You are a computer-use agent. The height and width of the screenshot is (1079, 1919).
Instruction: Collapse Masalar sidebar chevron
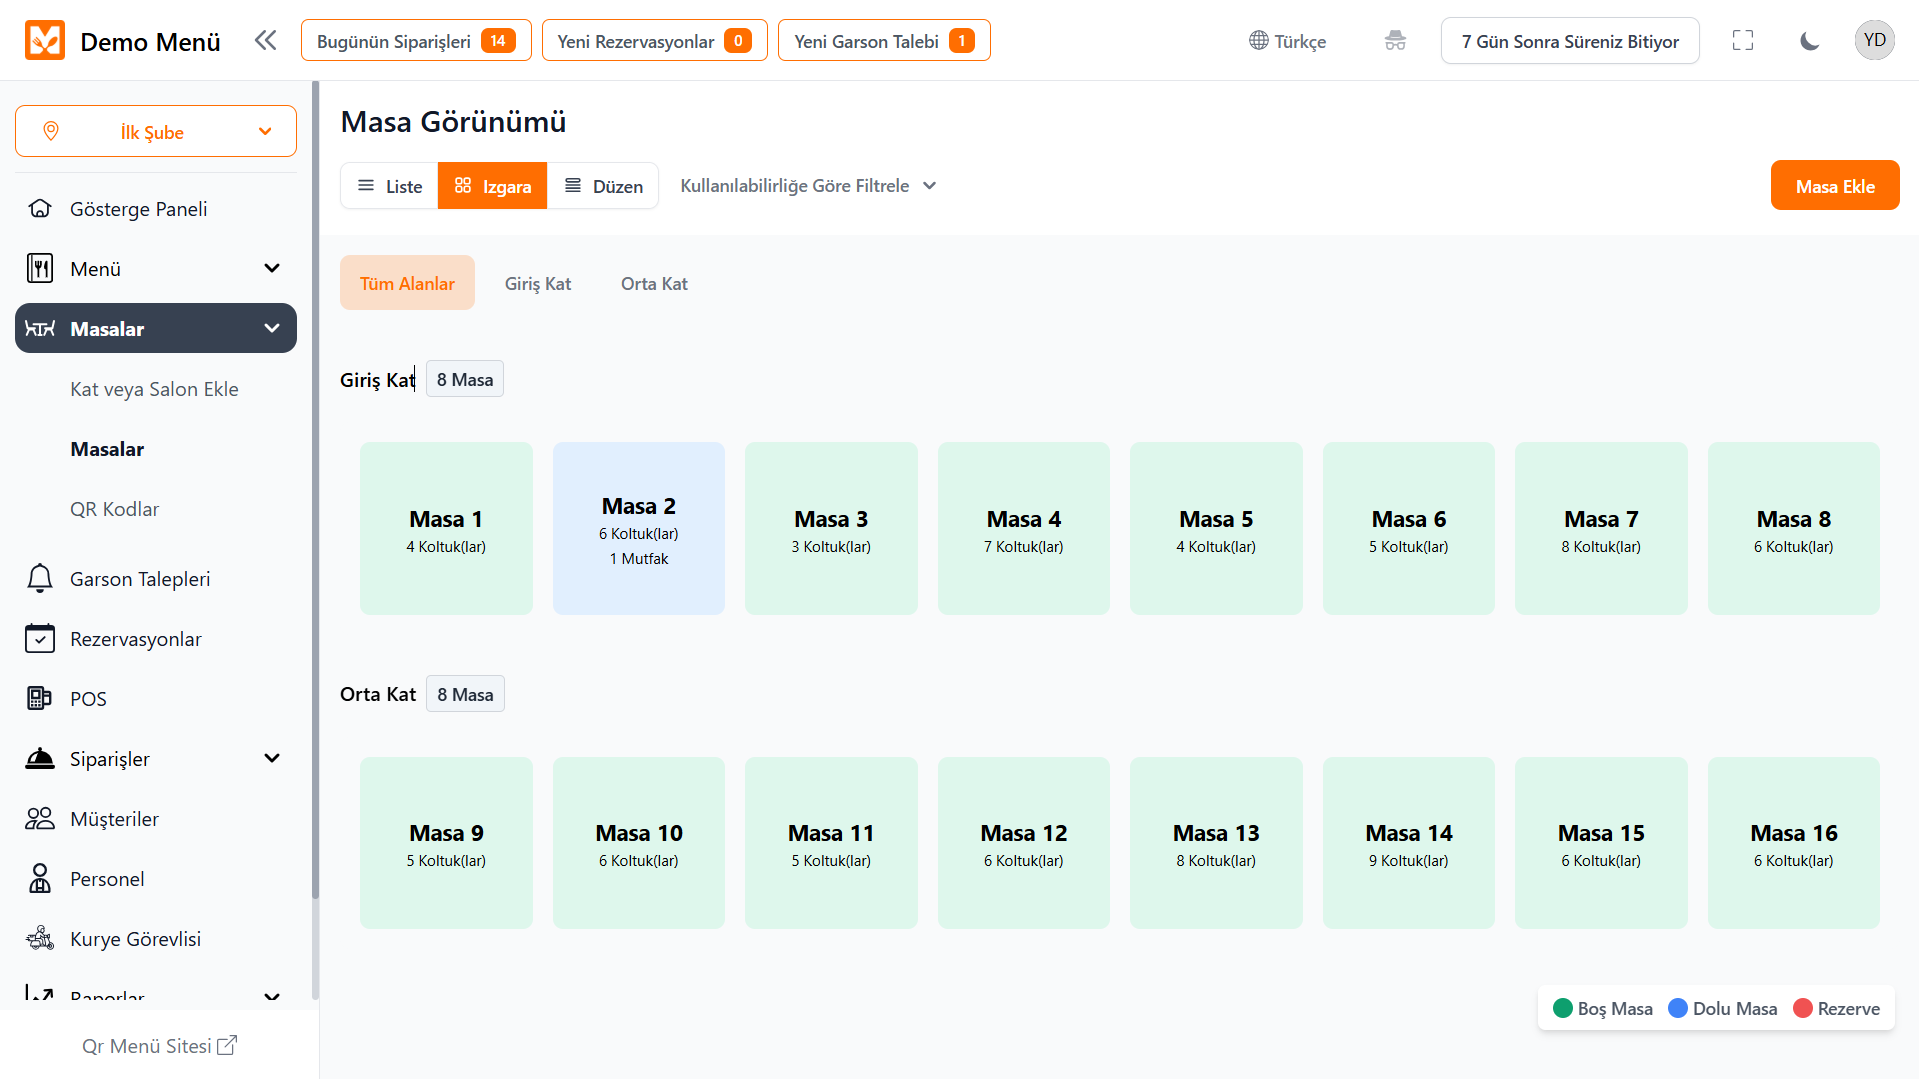pos(272,328)
